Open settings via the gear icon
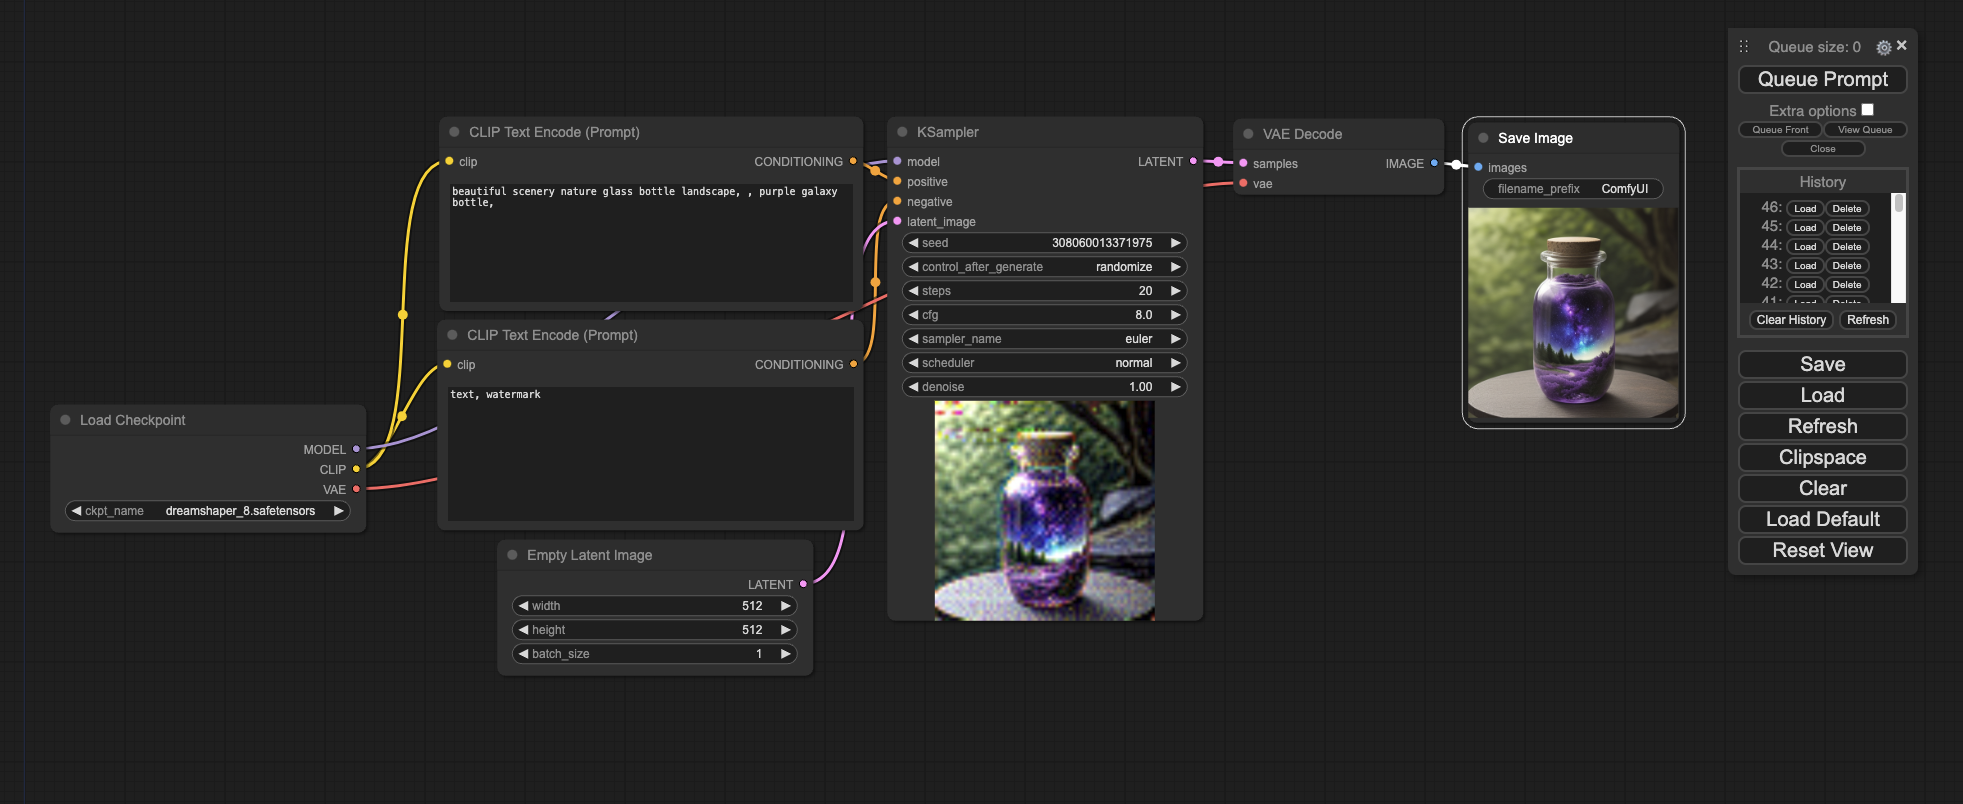This screenshot has height=804, width=1963. coord(1883,47)
